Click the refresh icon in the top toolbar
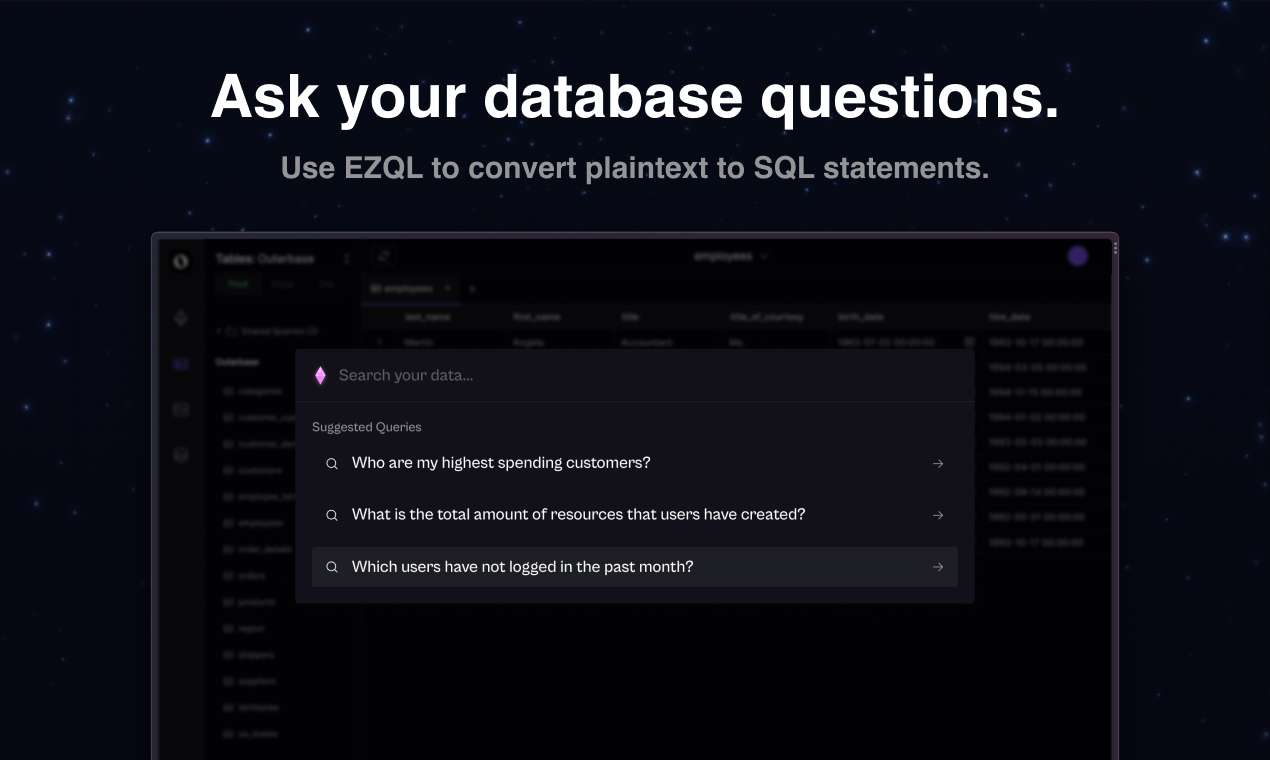 [x=384, y=257]
